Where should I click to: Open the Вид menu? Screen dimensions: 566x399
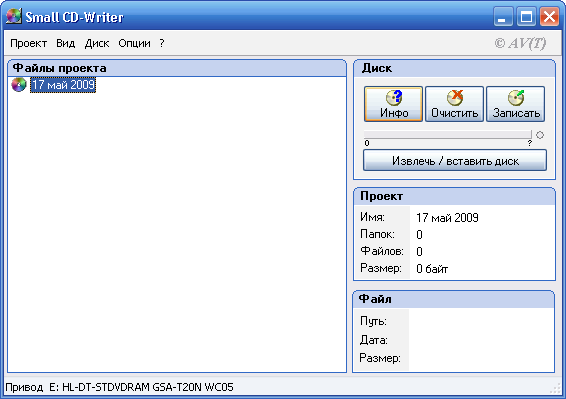point(66,43)
